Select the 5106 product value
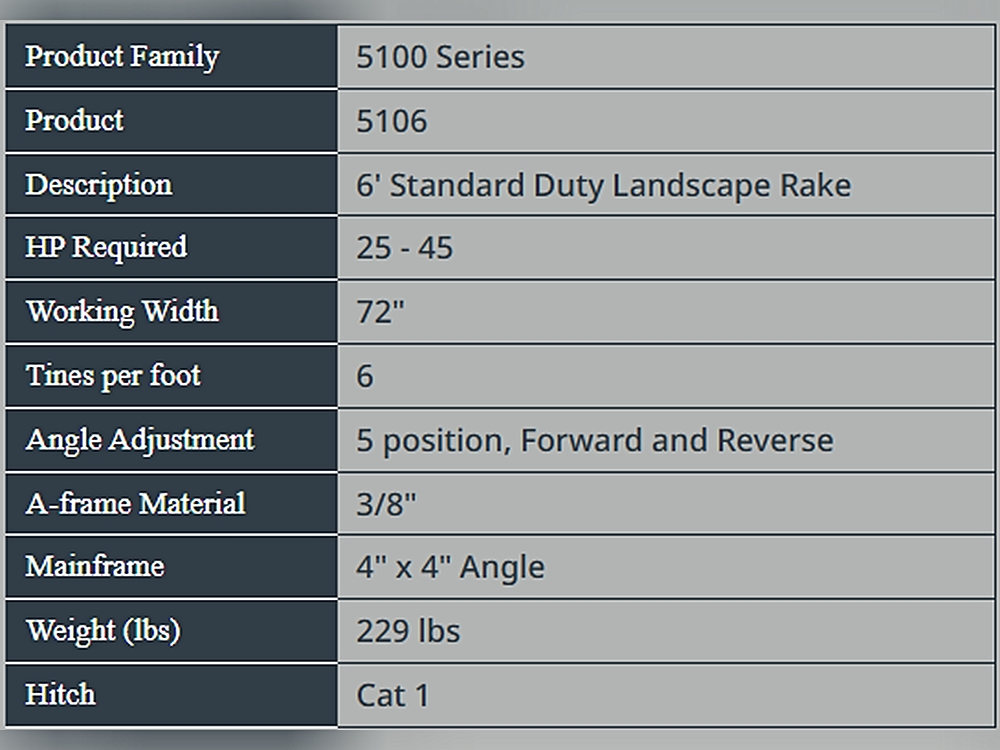Image resolution: width=1000 pixels, height=750 pixels. 392,121
